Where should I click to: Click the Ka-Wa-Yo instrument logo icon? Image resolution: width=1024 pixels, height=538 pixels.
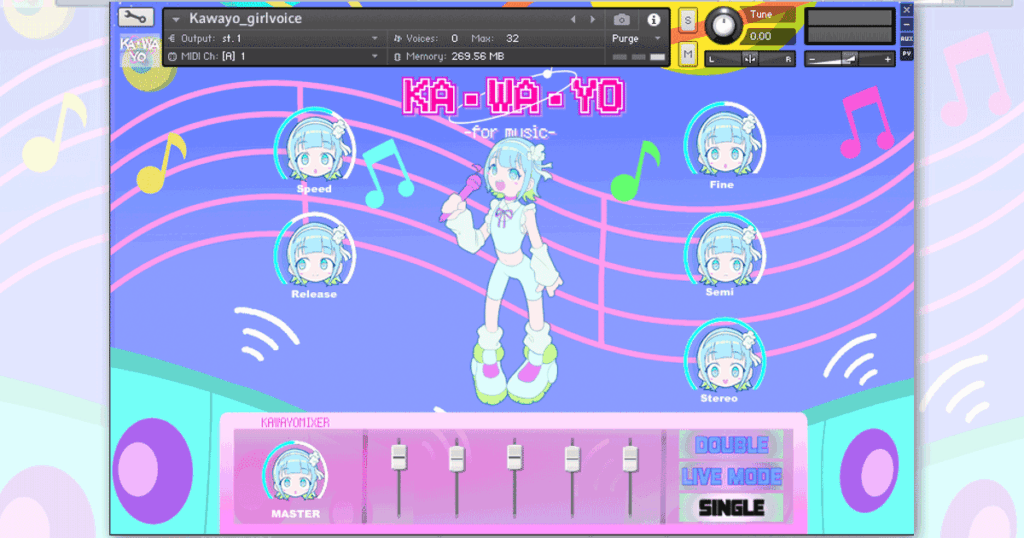pos(139,51)
